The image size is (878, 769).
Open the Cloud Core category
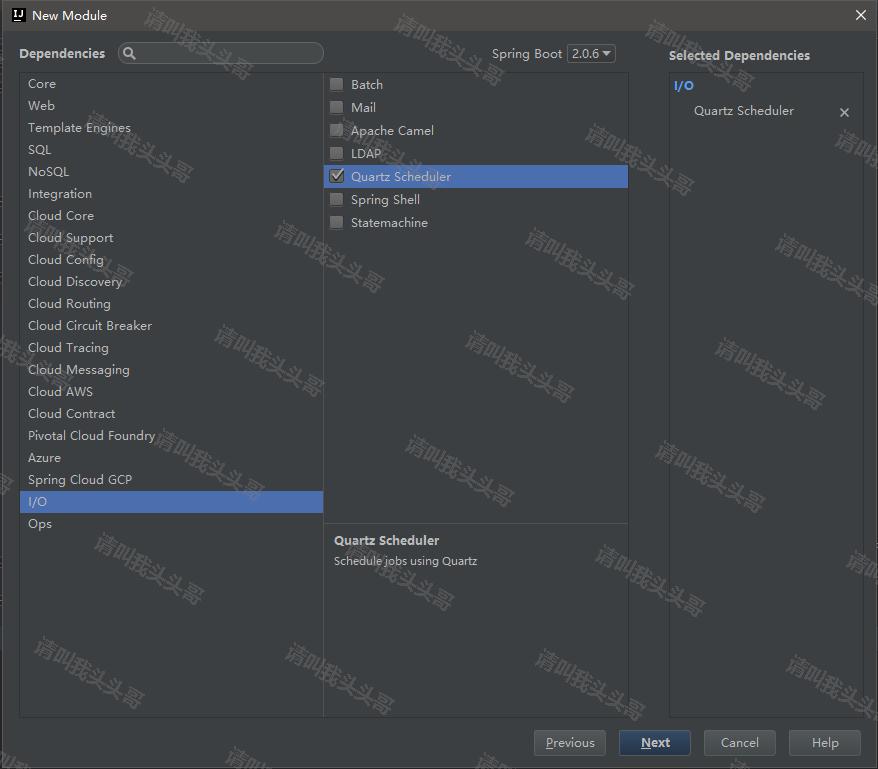171,216
